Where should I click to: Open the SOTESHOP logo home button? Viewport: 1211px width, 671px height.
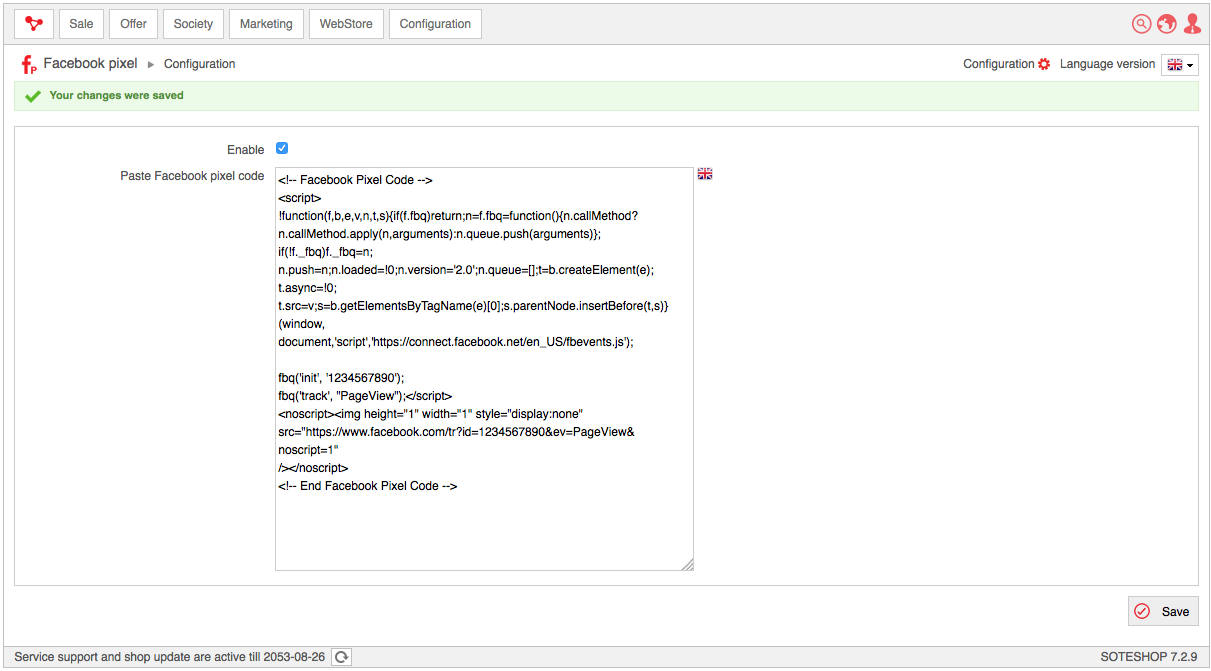34,24
